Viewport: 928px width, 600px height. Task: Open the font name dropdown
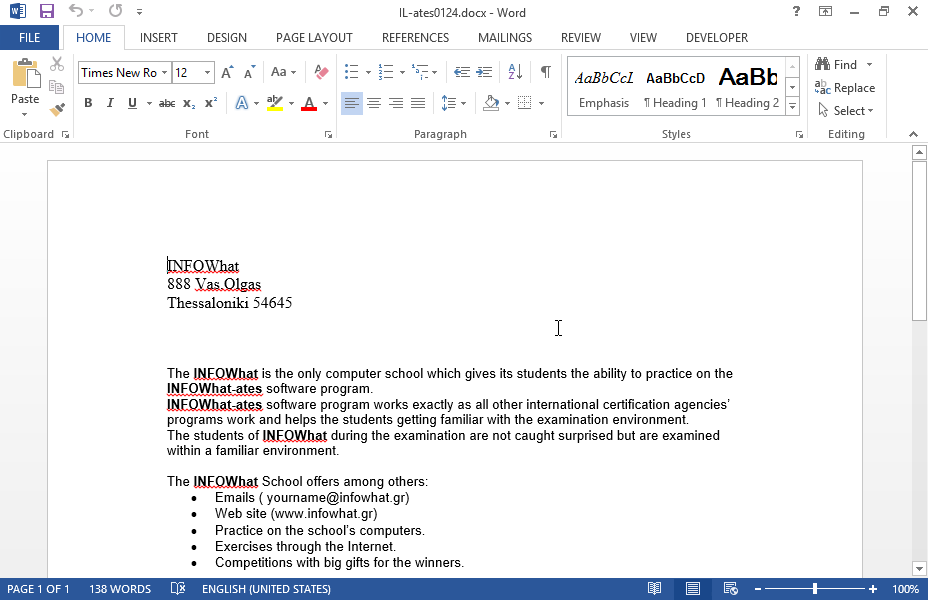164,73
